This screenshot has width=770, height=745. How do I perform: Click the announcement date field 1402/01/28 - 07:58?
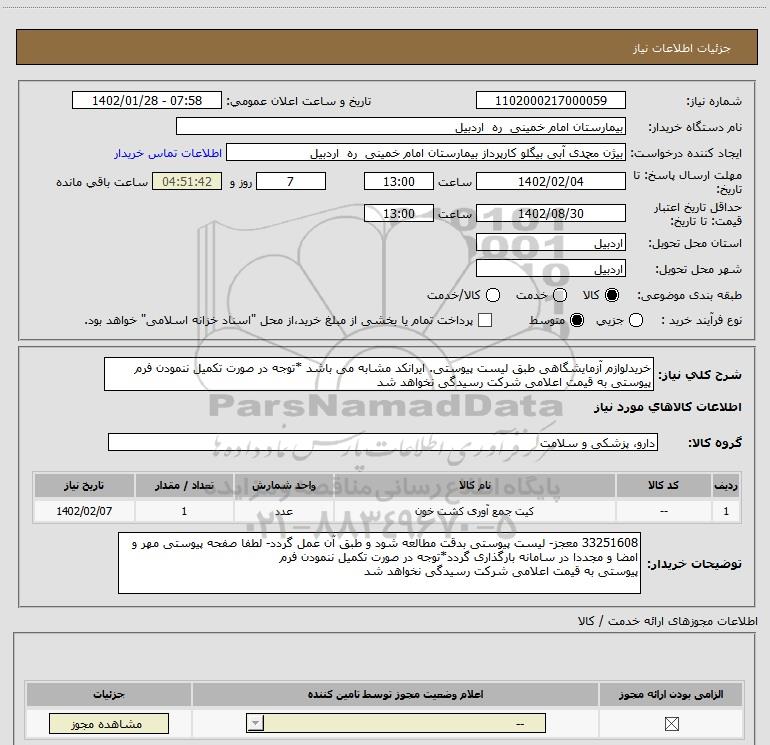click(147, 101)
